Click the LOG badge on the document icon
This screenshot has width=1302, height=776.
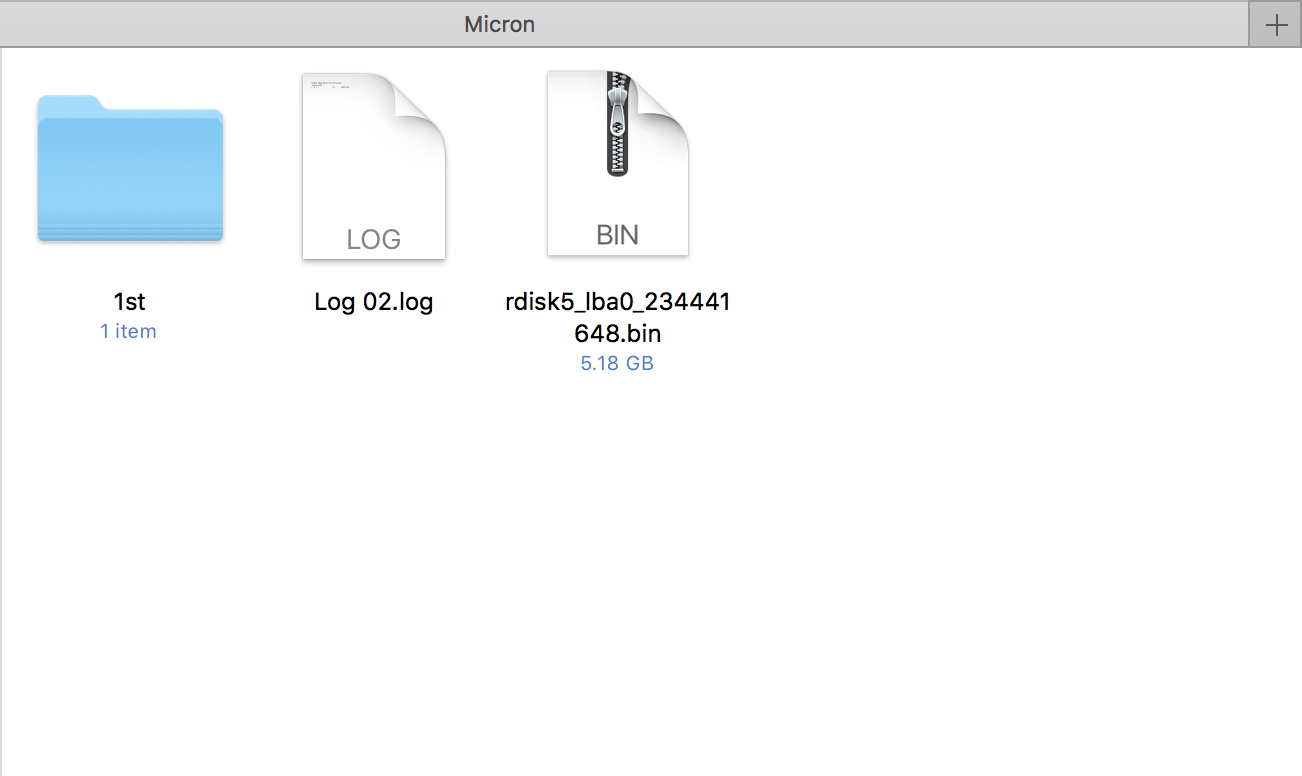pyautogui.click(x=373, y=240)
